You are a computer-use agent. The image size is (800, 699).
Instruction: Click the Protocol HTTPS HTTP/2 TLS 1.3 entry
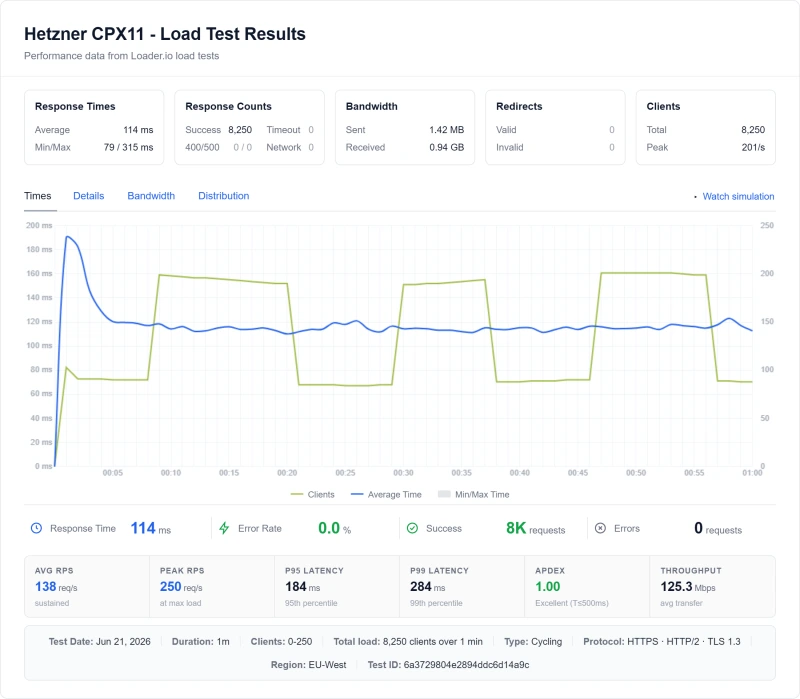pos(662,641)
